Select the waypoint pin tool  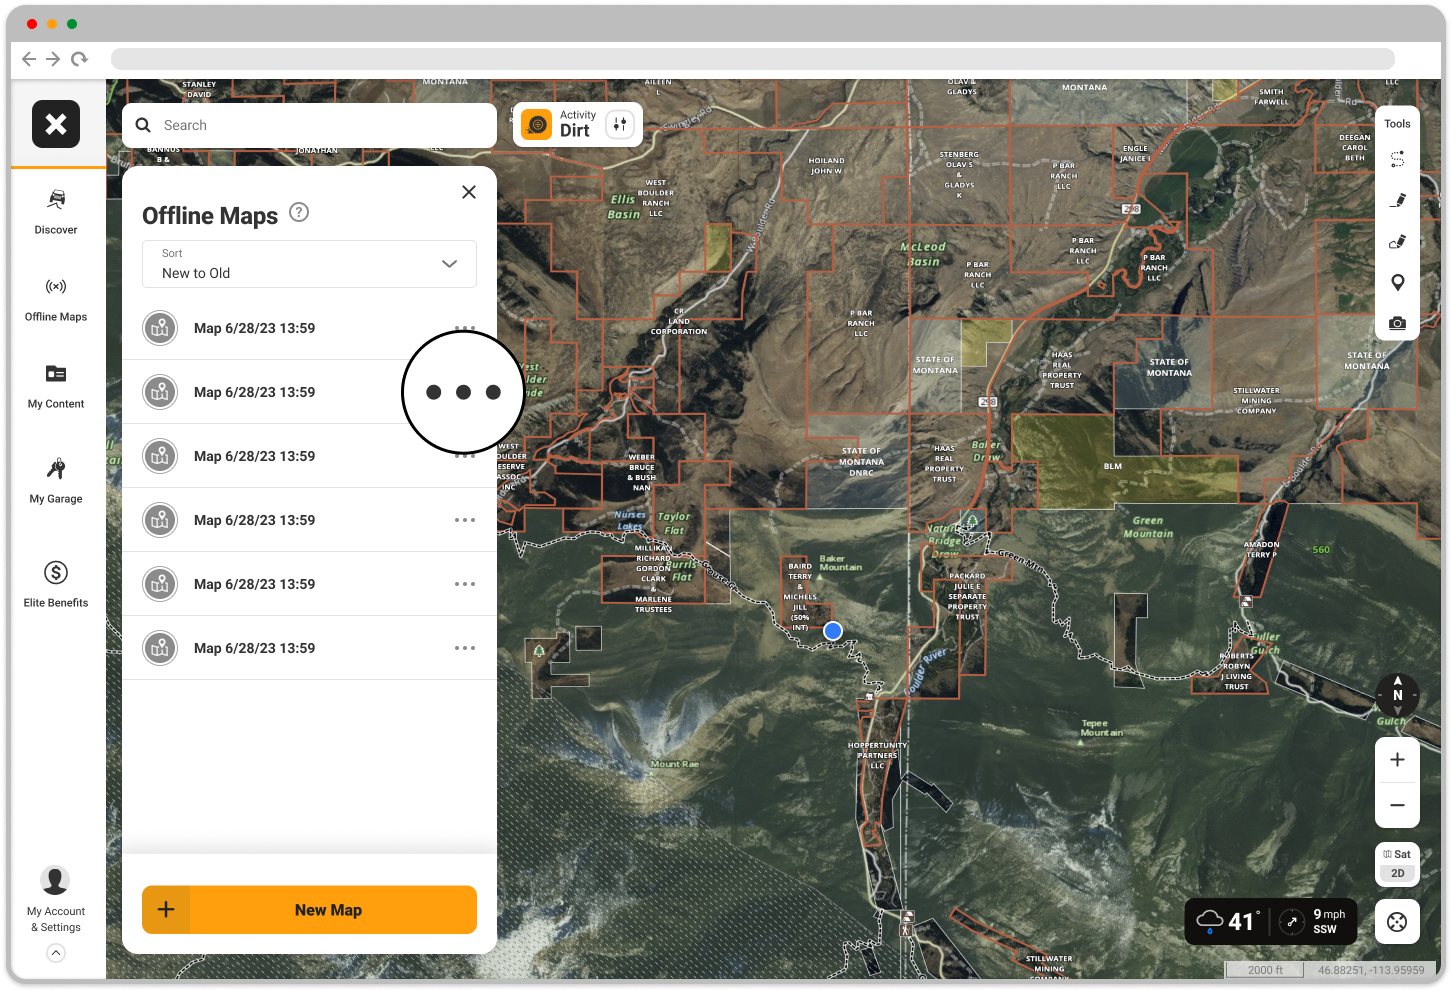click(x=1398, y=282)
